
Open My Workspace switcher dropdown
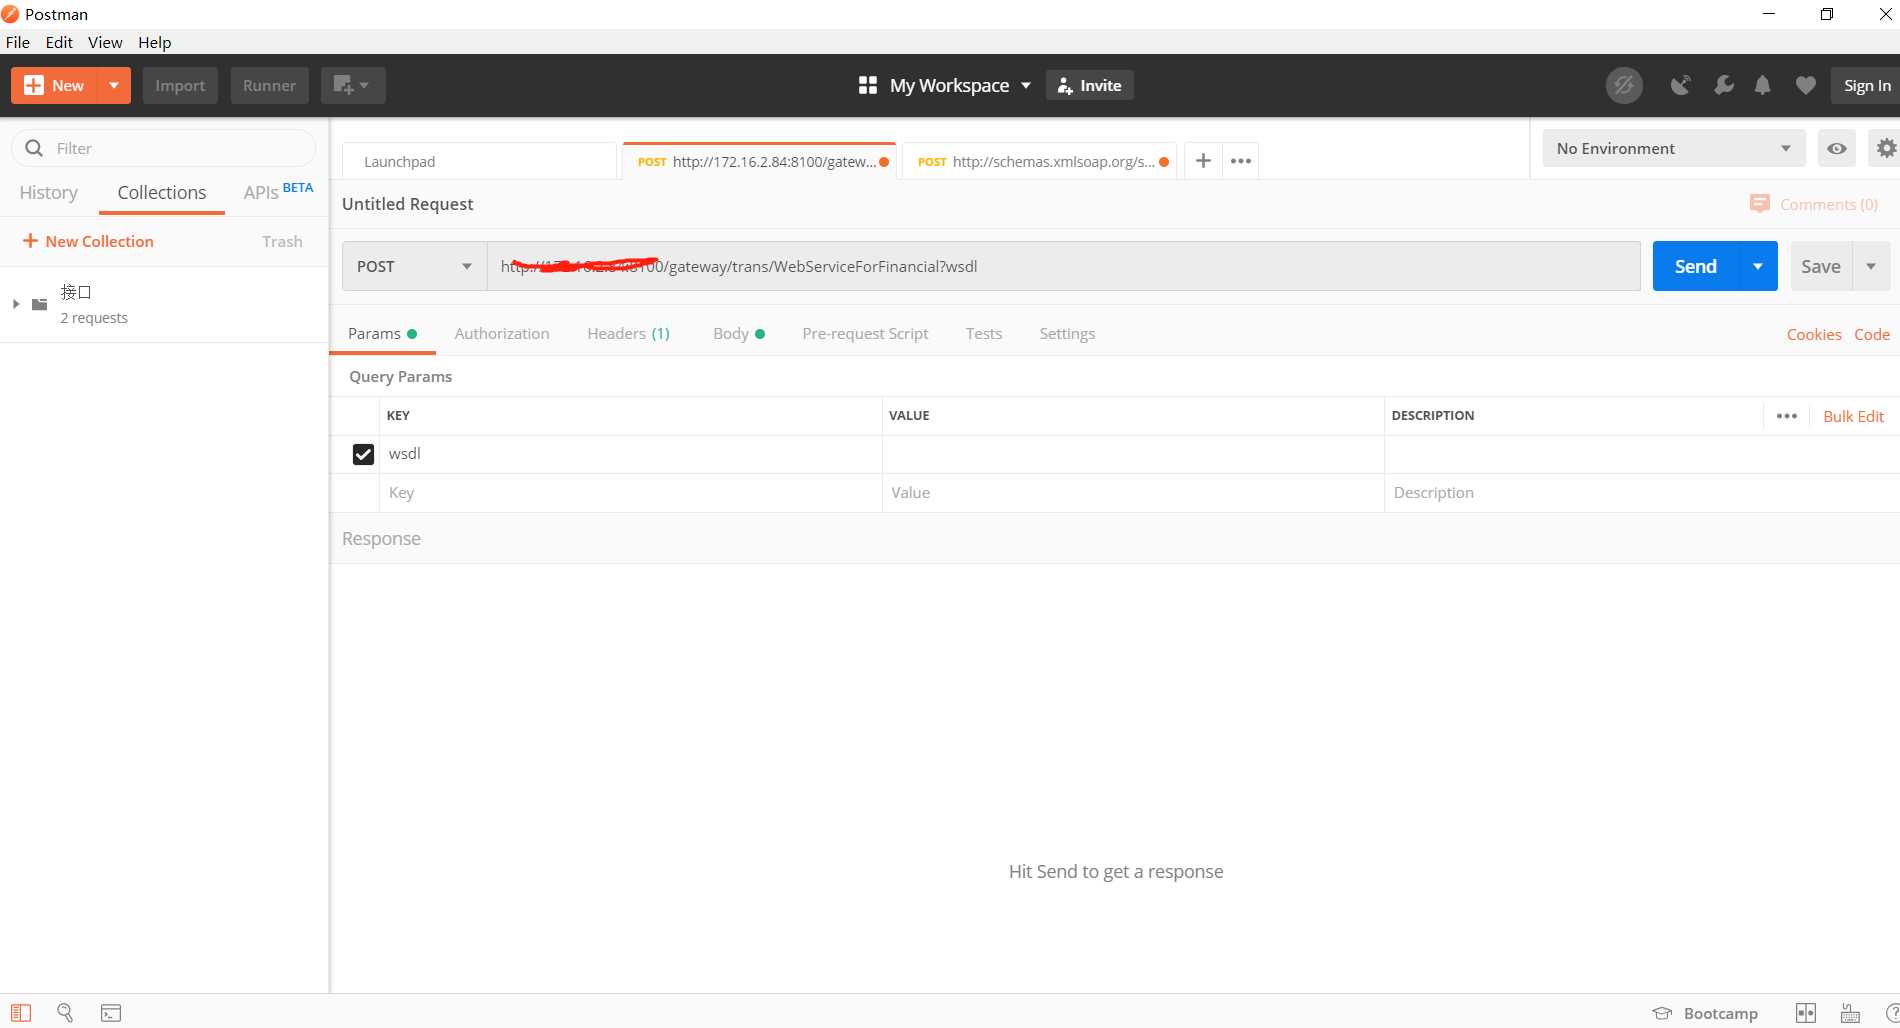coord(944,86)
